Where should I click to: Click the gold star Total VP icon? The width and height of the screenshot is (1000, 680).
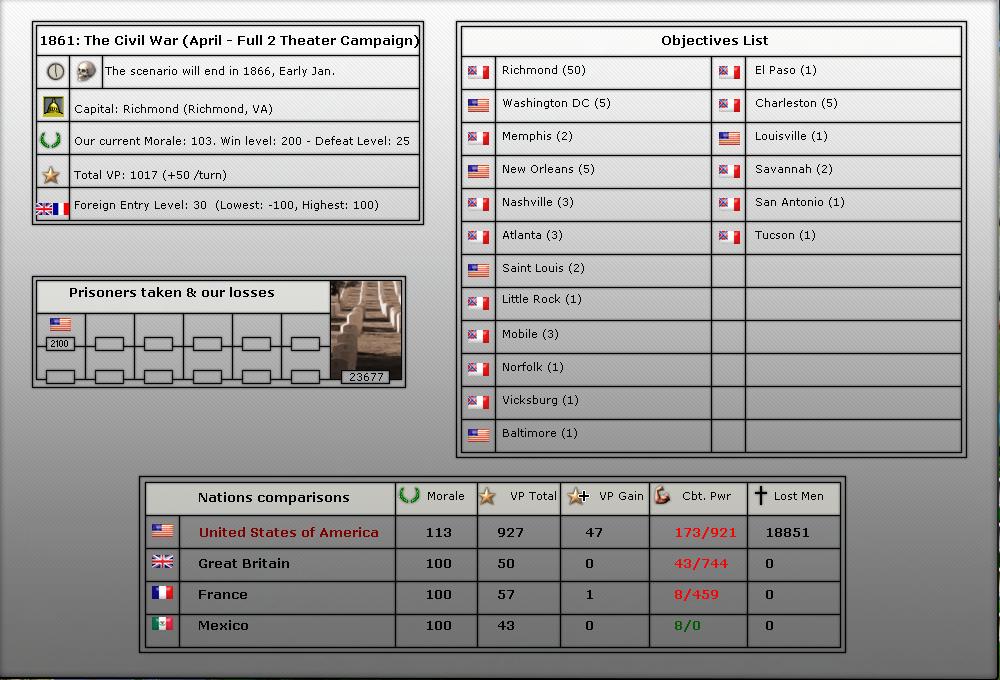(x=52, y=175)
